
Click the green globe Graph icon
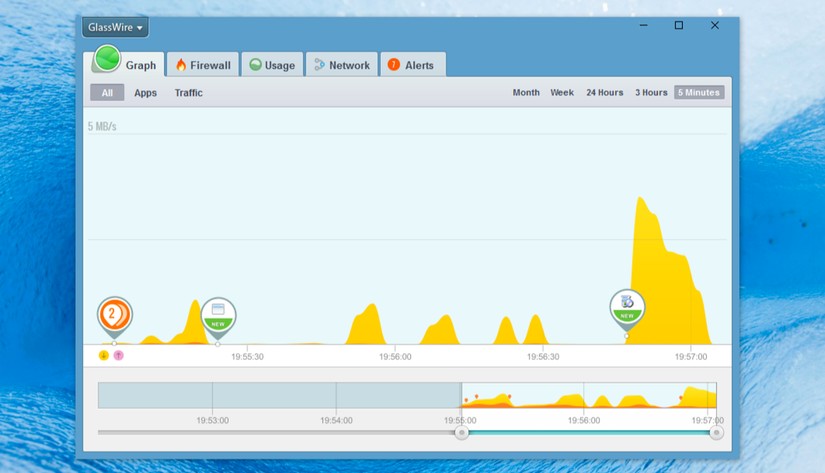point(107,58)
